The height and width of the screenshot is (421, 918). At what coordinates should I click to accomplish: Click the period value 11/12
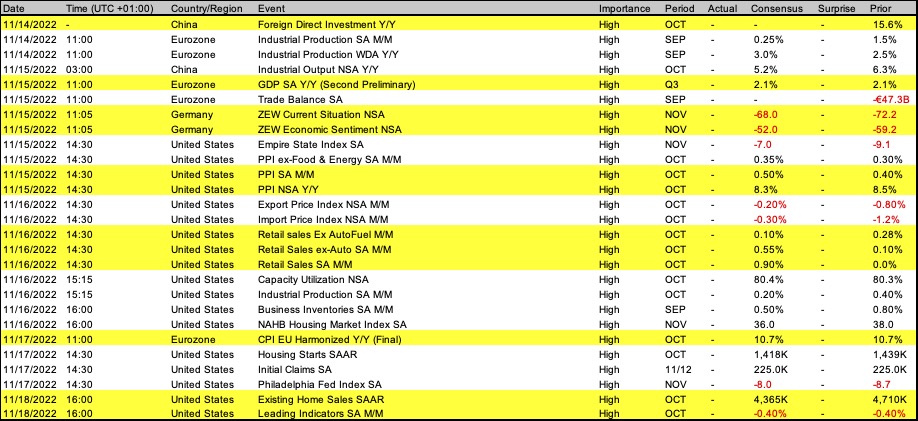coord(676,369)
